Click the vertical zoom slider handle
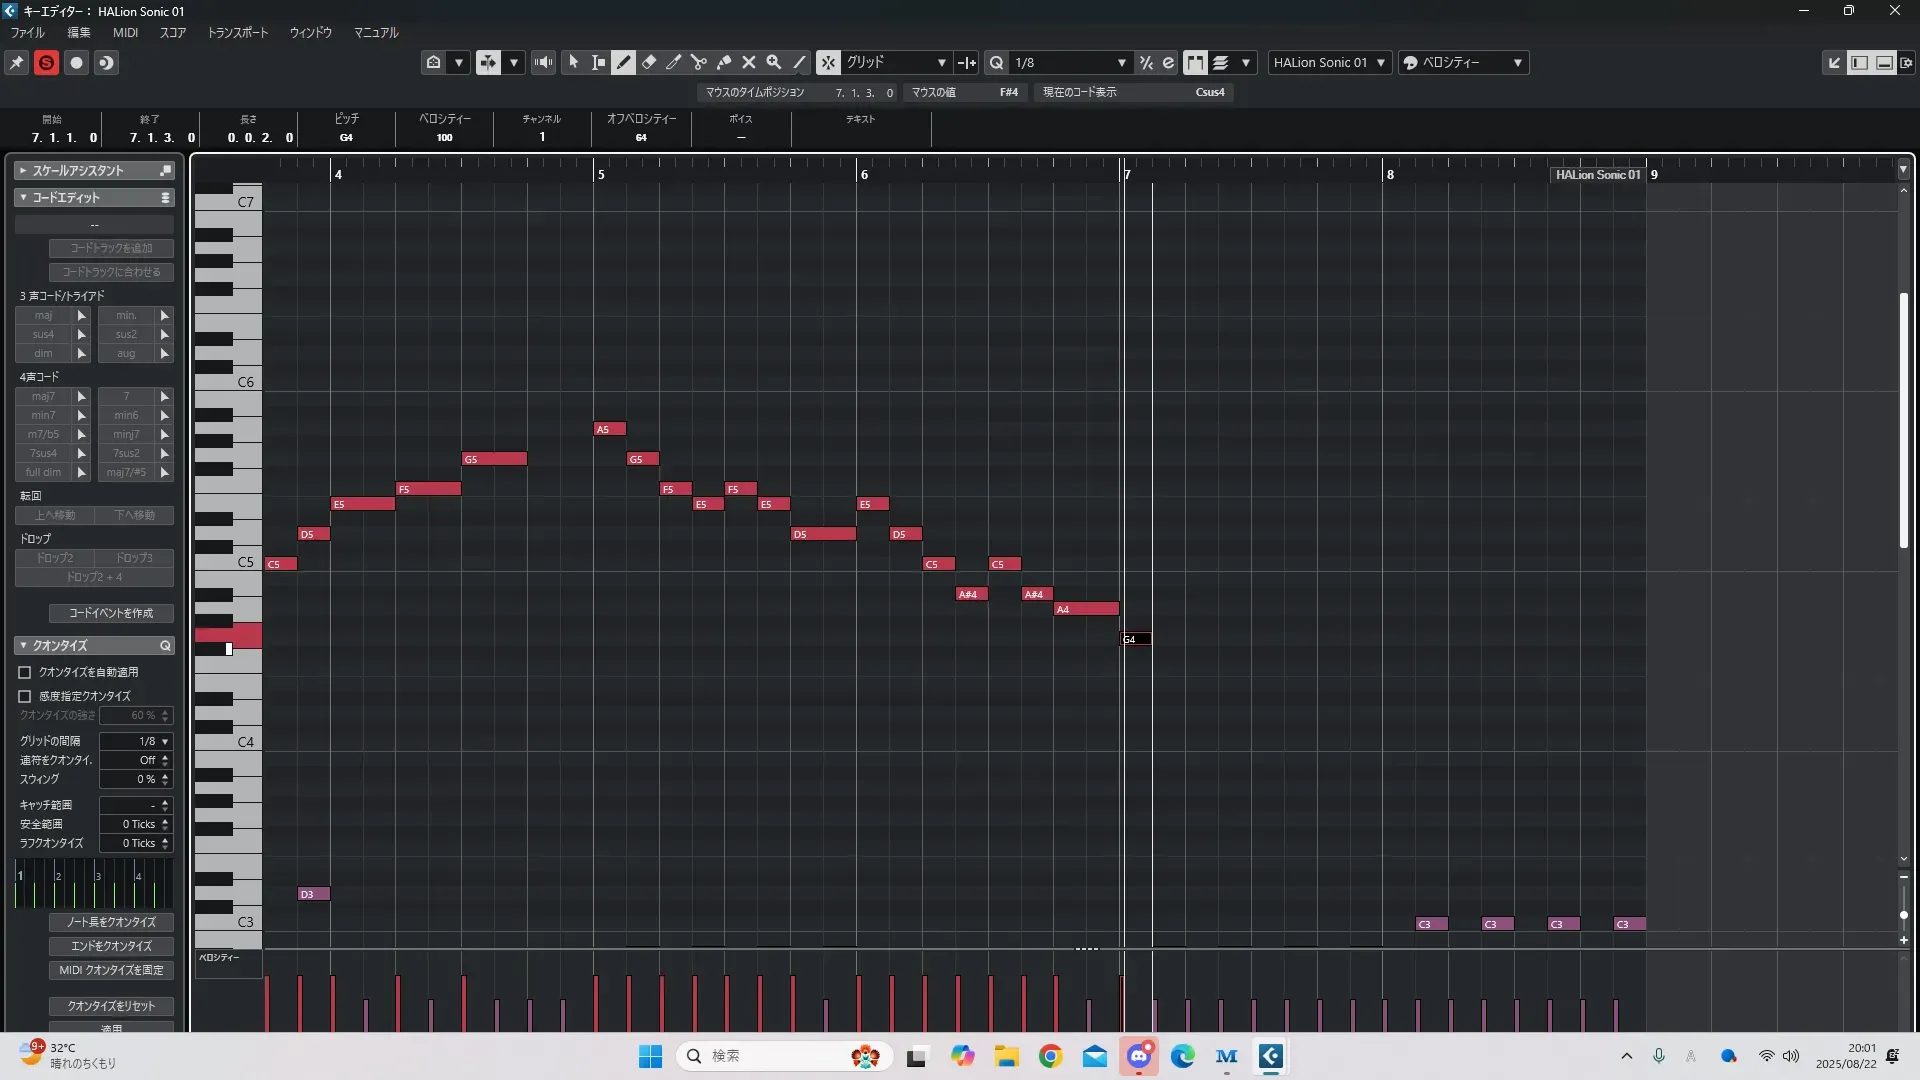The height and width of the screenshot is (1080, 1920). [x=1903, y=915]
